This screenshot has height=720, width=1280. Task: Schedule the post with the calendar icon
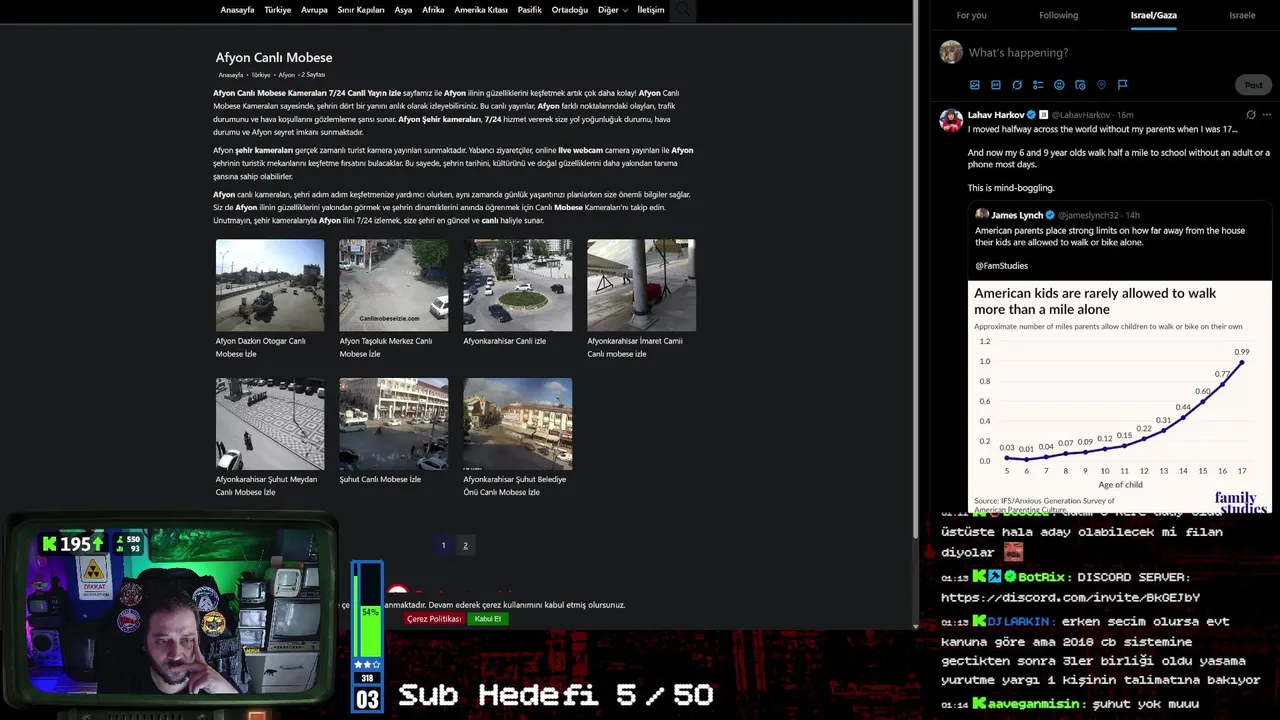pos(1080,85)
